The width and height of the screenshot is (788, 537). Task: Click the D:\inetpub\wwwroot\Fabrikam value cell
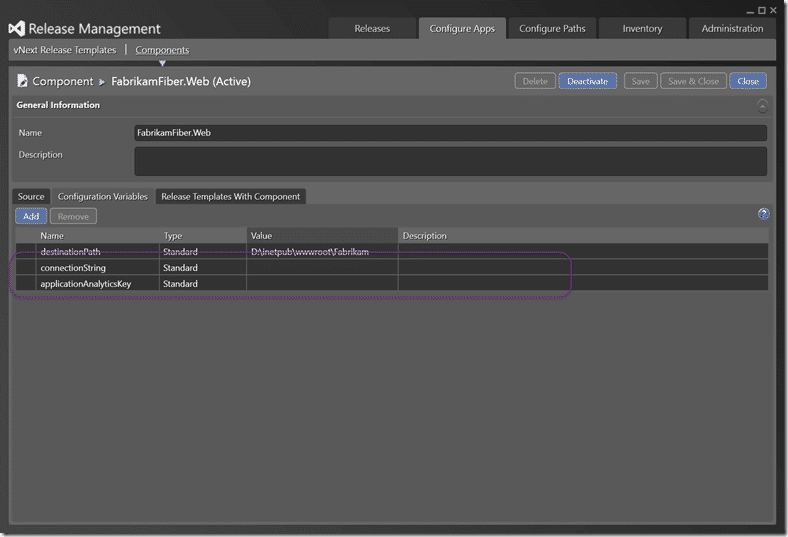point(322,252)
